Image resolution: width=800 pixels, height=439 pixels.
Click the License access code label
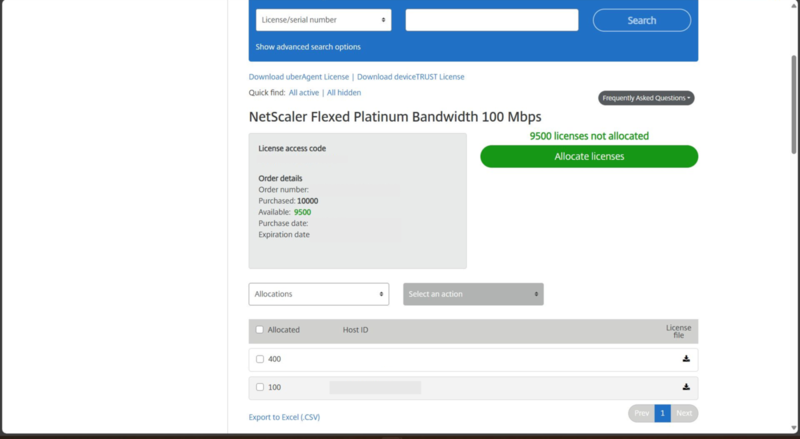292,149
